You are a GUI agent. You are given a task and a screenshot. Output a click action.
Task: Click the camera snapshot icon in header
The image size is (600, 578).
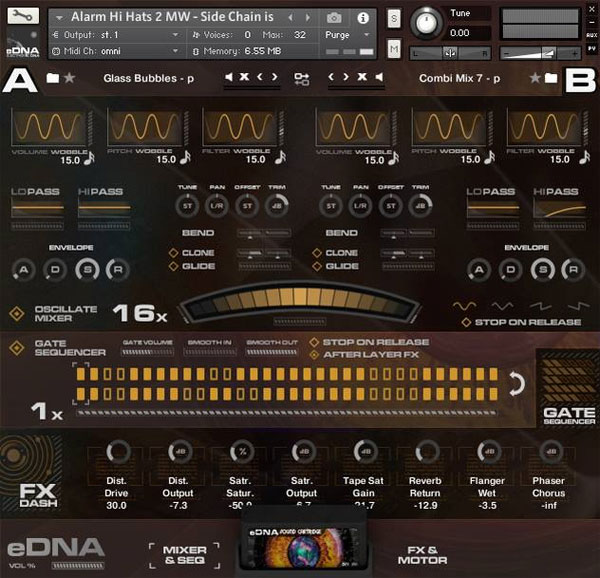point(334,18)
